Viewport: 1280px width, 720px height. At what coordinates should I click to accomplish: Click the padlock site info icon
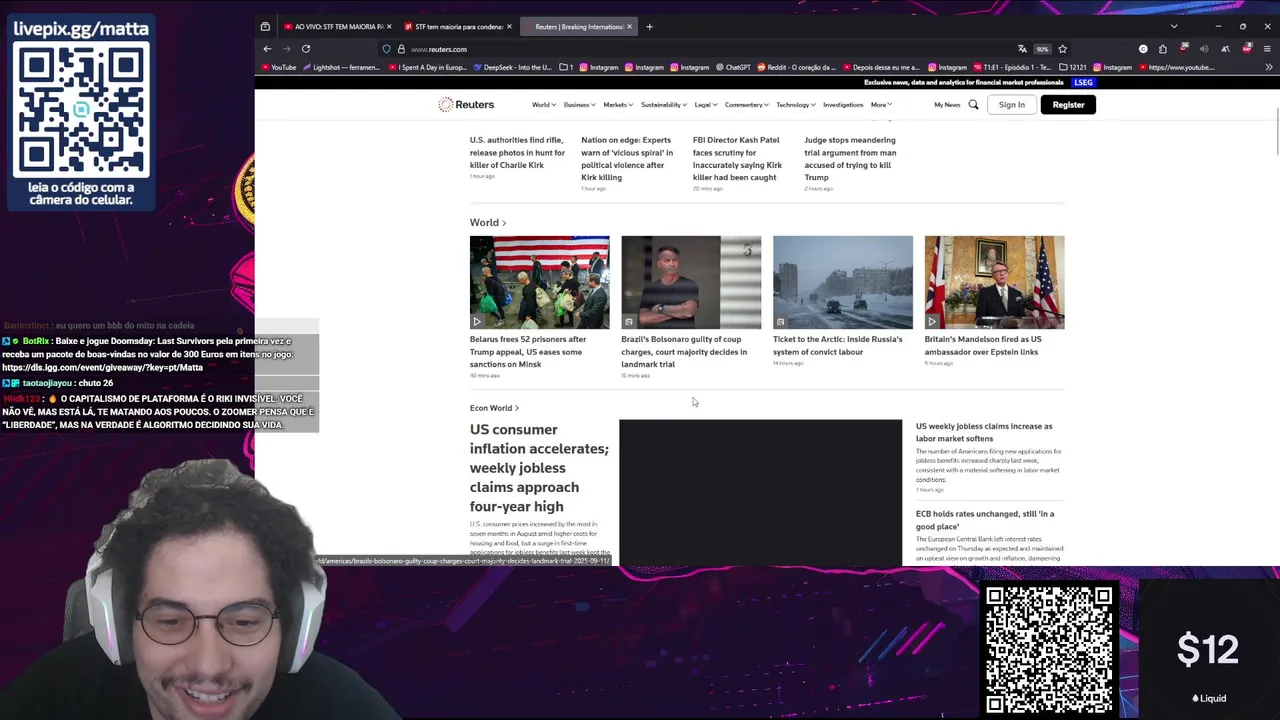(x=401, y=49)
